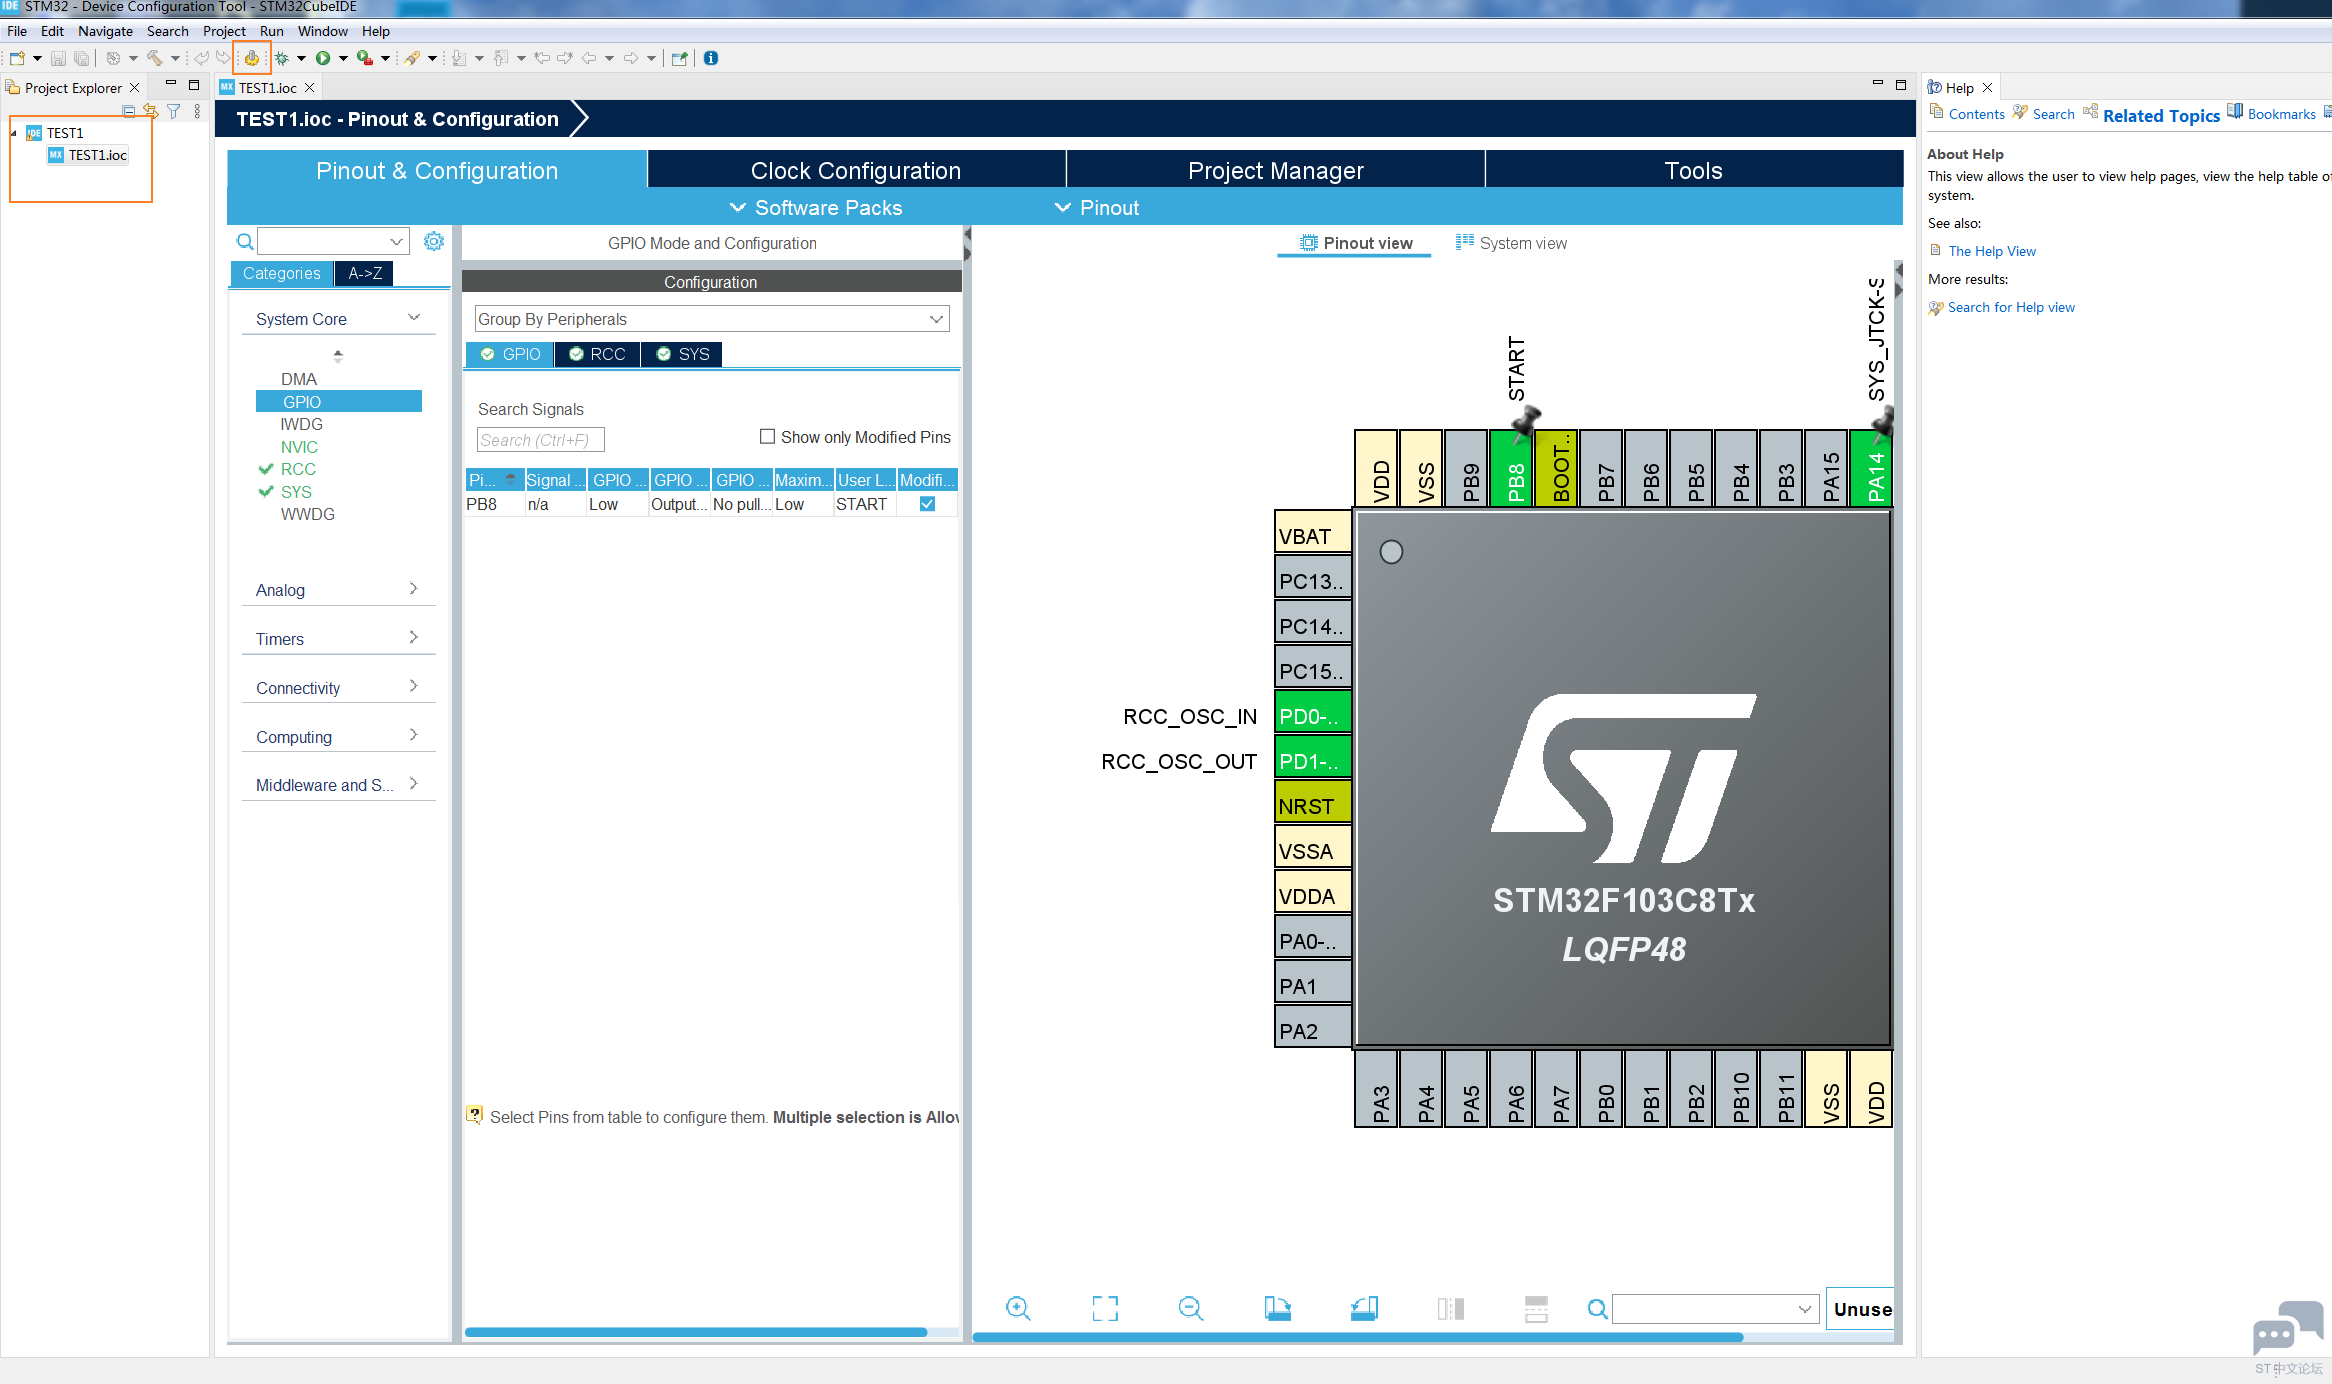Switch to Tools tab
Screen dimensions: 2332x1384
point(1693,170)
